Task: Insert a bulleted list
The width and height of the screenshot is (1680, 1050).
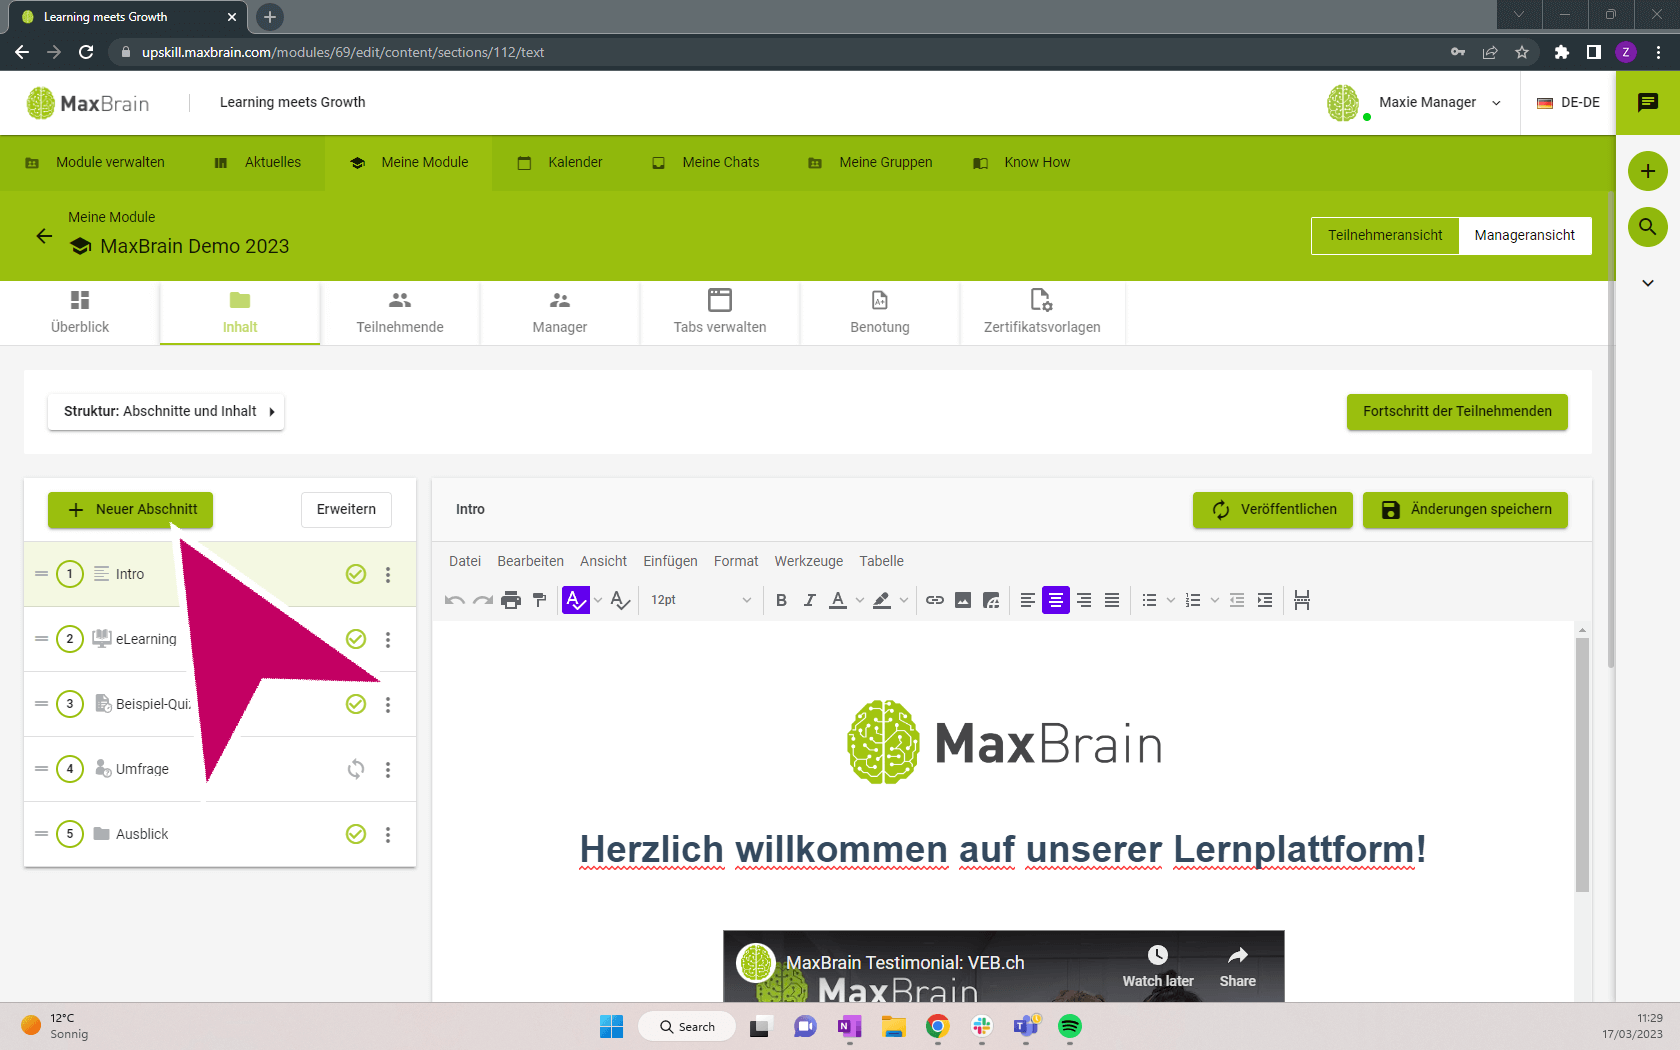Action: [x=1149, y=600]
